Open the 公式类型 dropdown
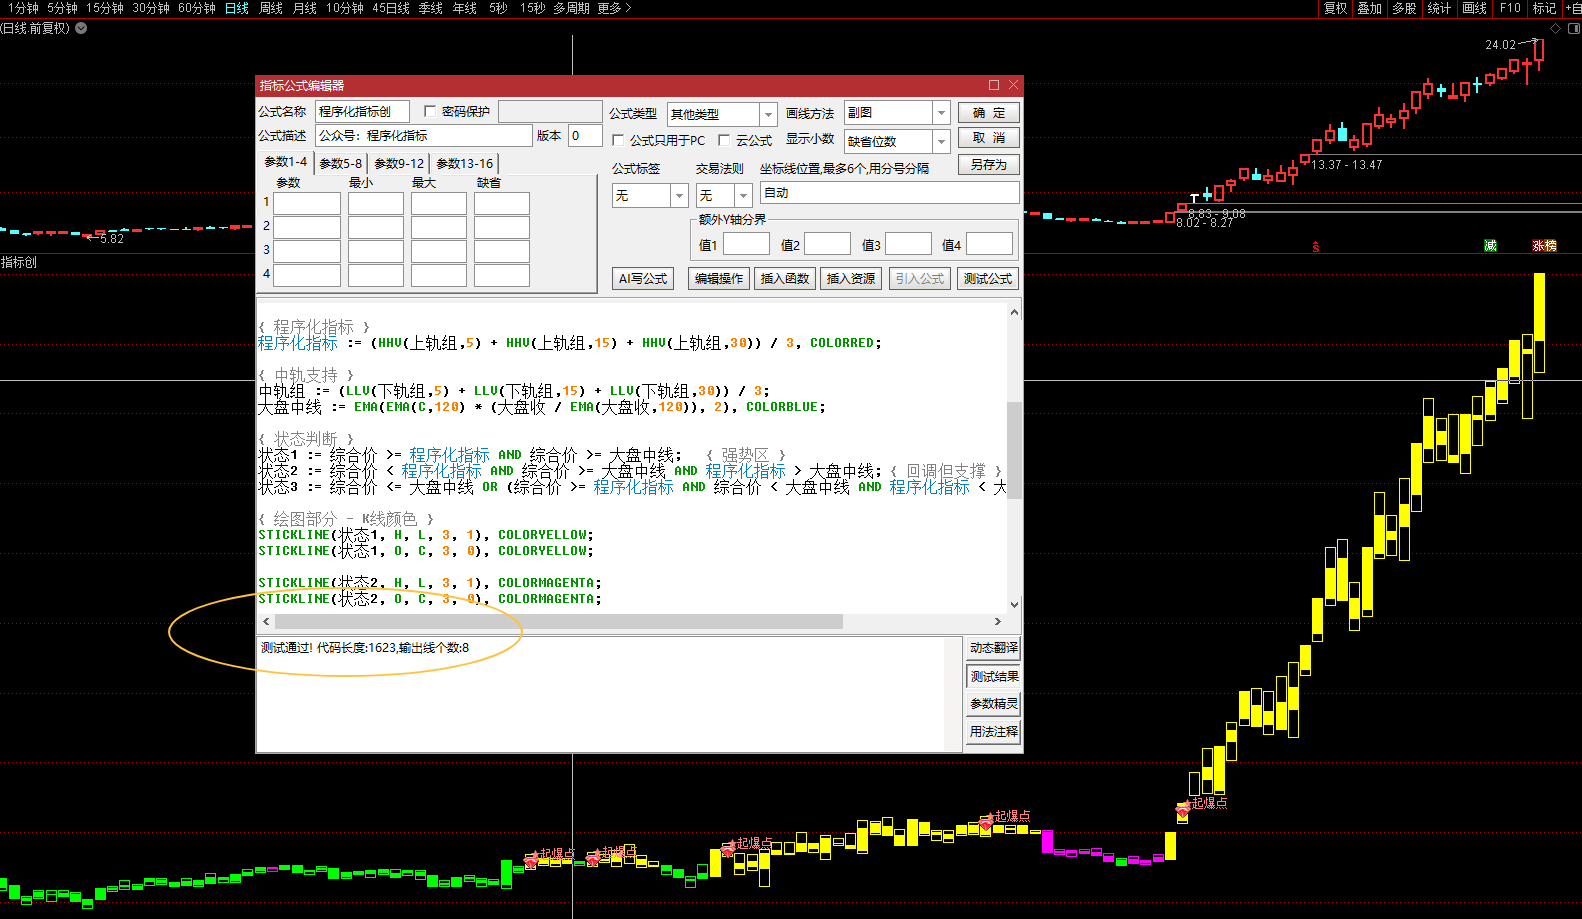This screenshot has height=919, width=1582. tap(768, 114)
